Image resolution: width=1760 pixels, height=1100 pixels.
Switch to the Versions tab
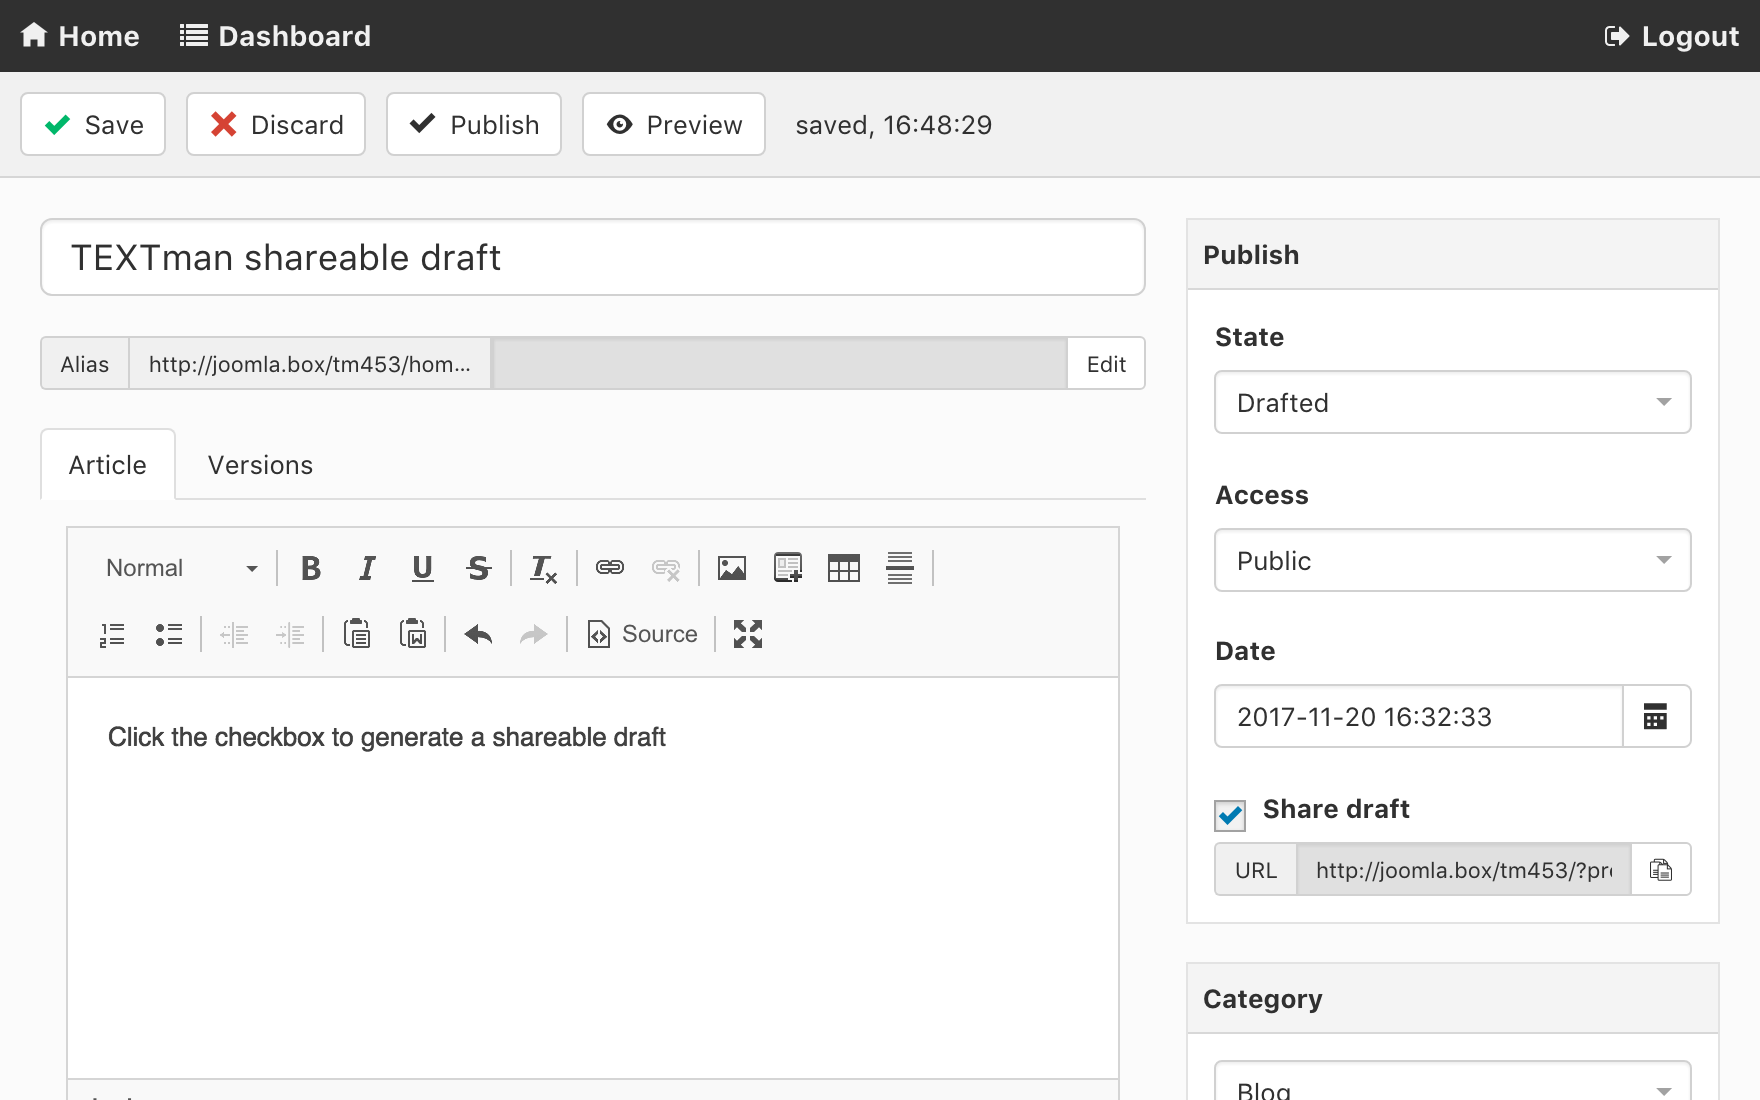(260, 465)
